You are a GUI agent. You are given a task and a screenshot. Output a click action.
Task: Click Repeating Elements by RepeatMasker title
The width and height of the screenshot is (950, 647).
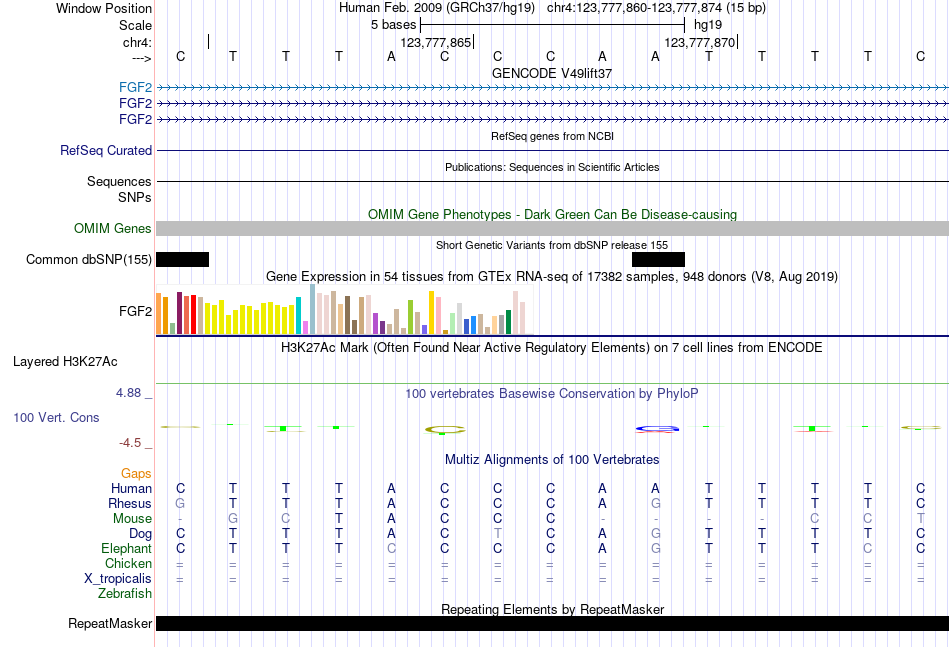tap(552, 609)
